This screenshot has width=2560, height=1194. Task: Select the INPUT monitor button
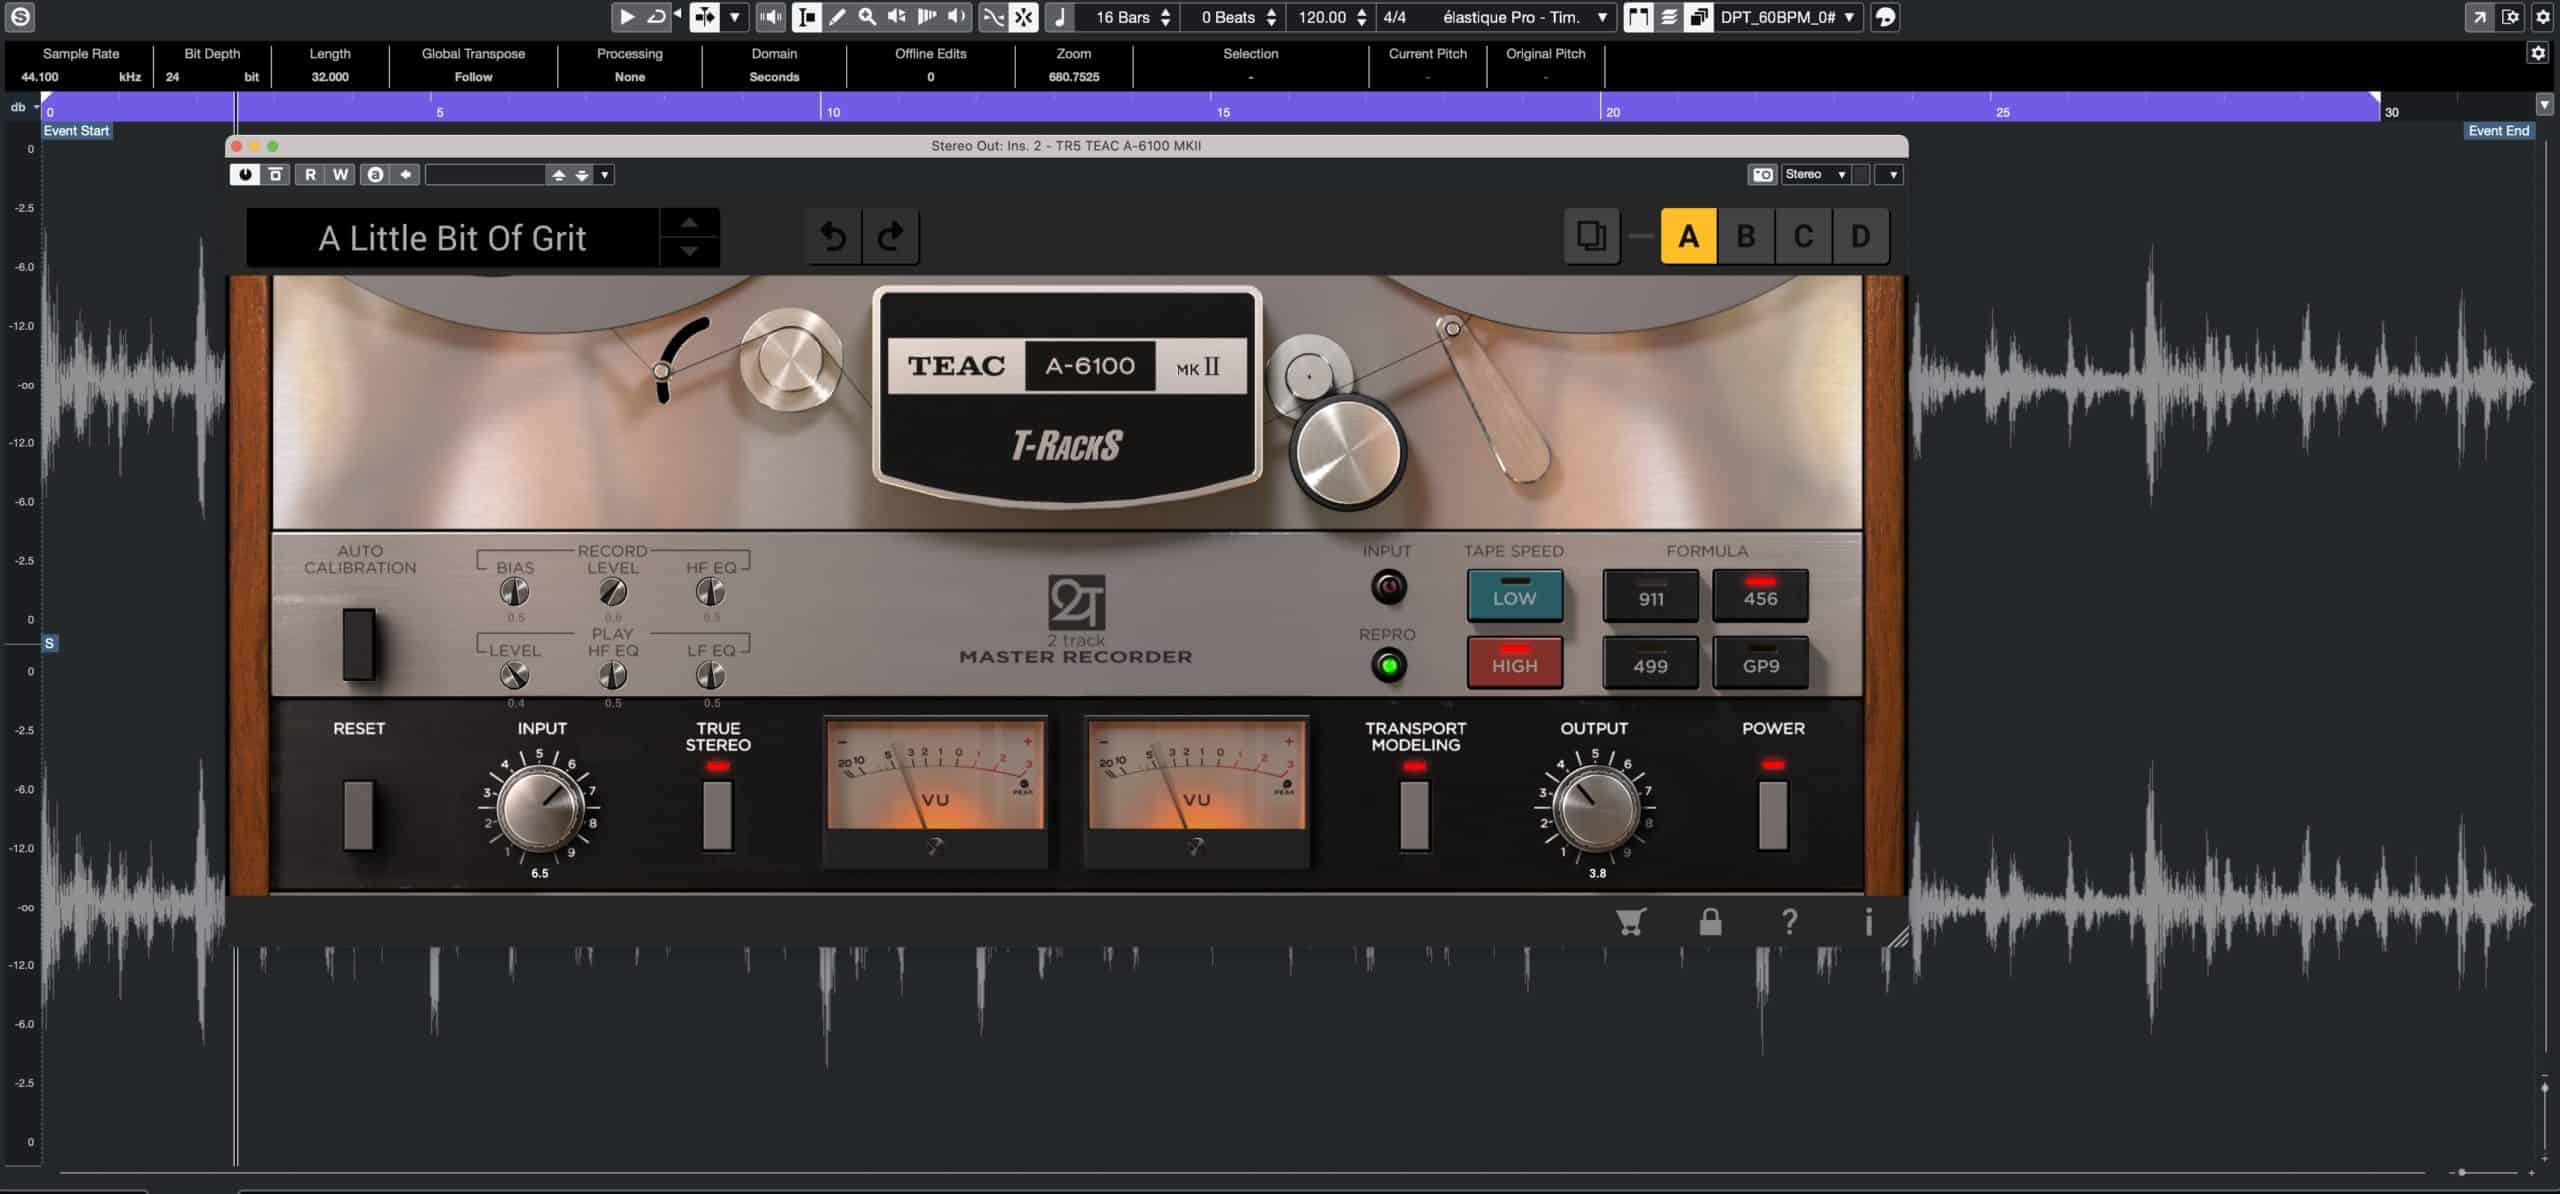[1388, 587]
